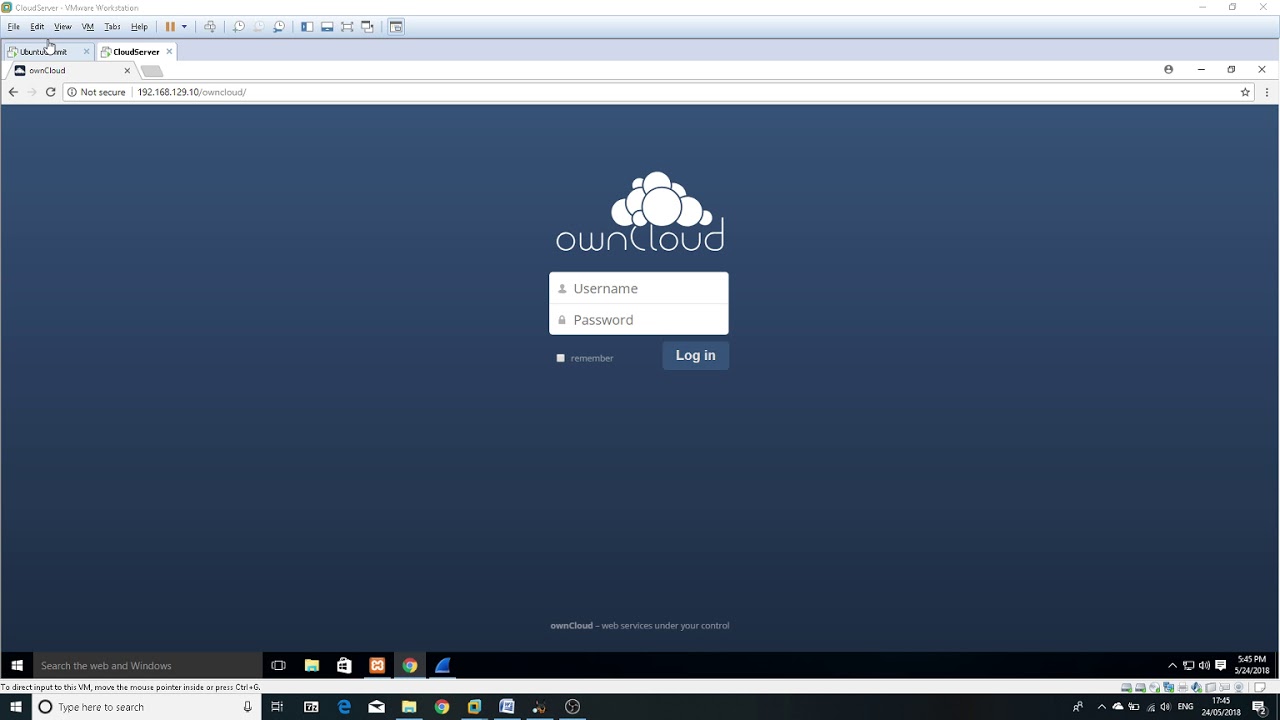Show hidden guest tray icons chevron

point(1172,666)
